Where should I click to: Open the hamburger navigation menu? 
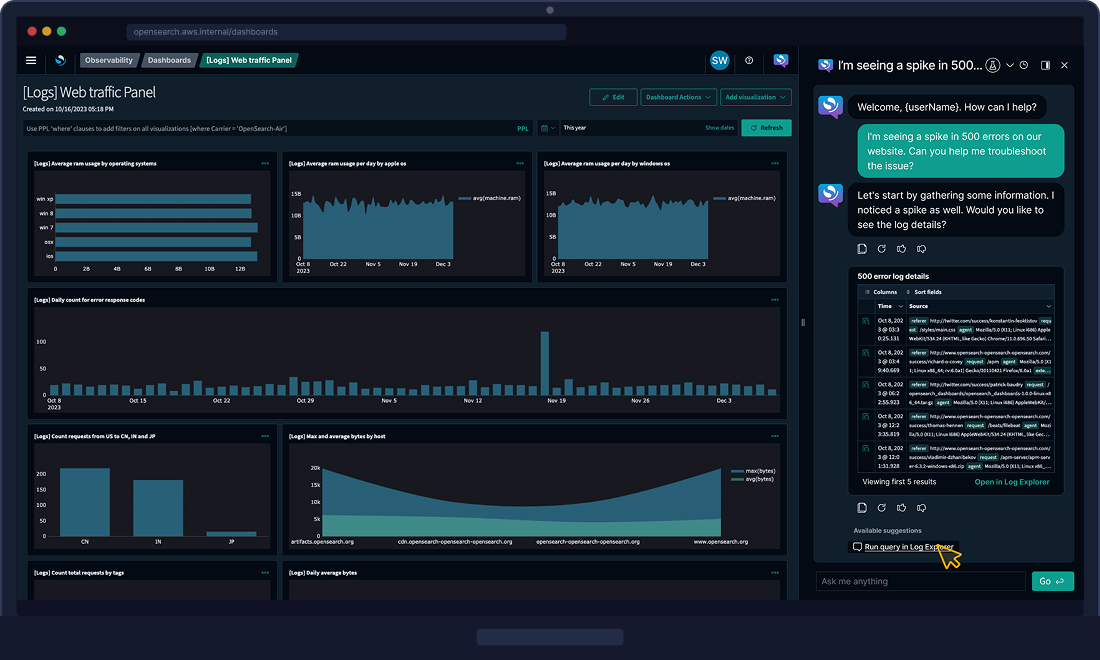[31, 60]
